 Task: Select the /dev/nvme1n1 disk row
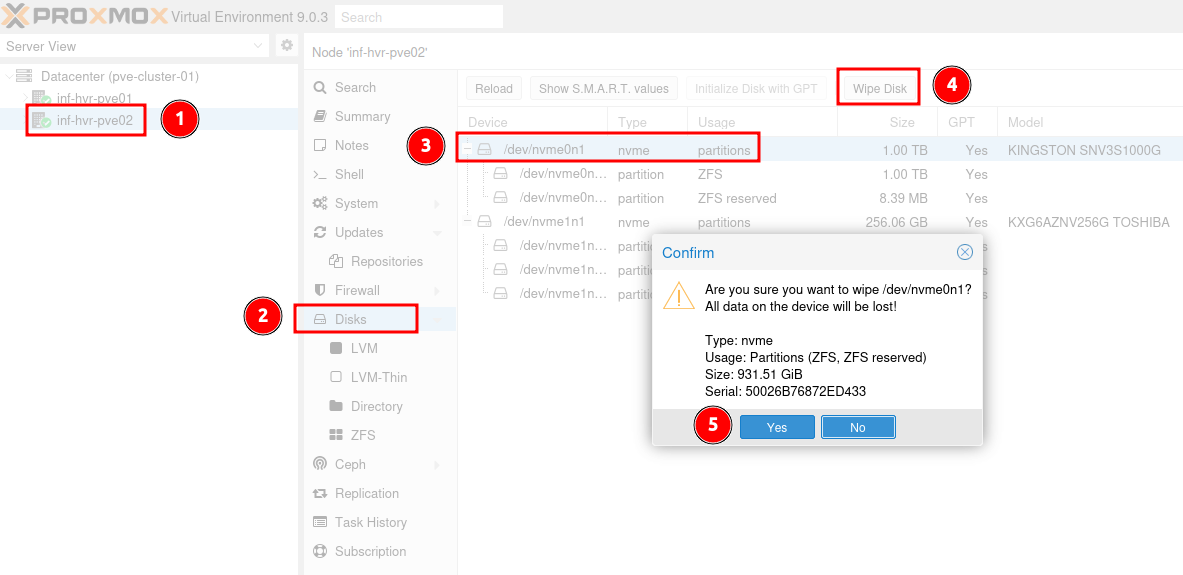click(x=820, y=222)
